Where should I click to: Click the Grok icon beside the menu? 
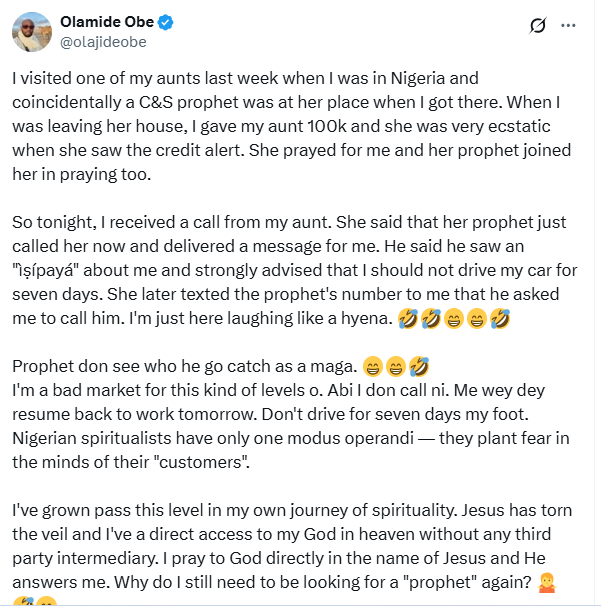[x=535, y=26]
